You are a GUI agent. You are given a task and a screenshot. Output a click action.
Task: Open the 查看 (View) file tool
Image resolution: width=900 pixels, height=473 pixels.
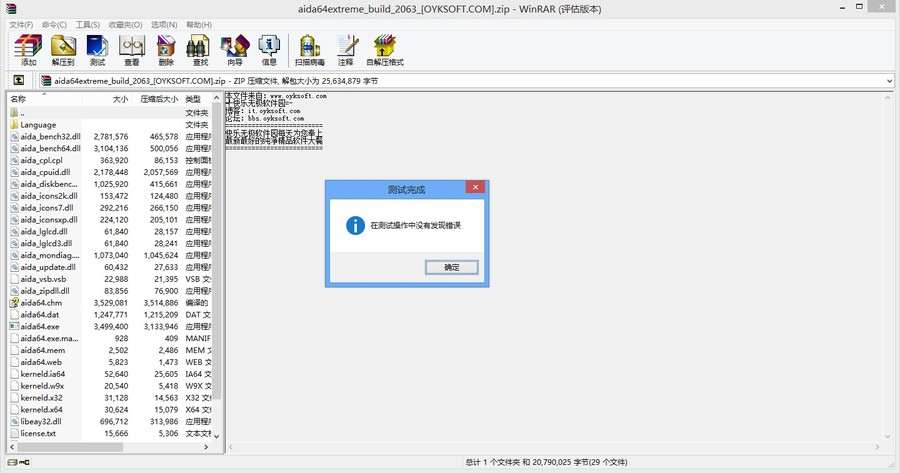tap(131, 49)
